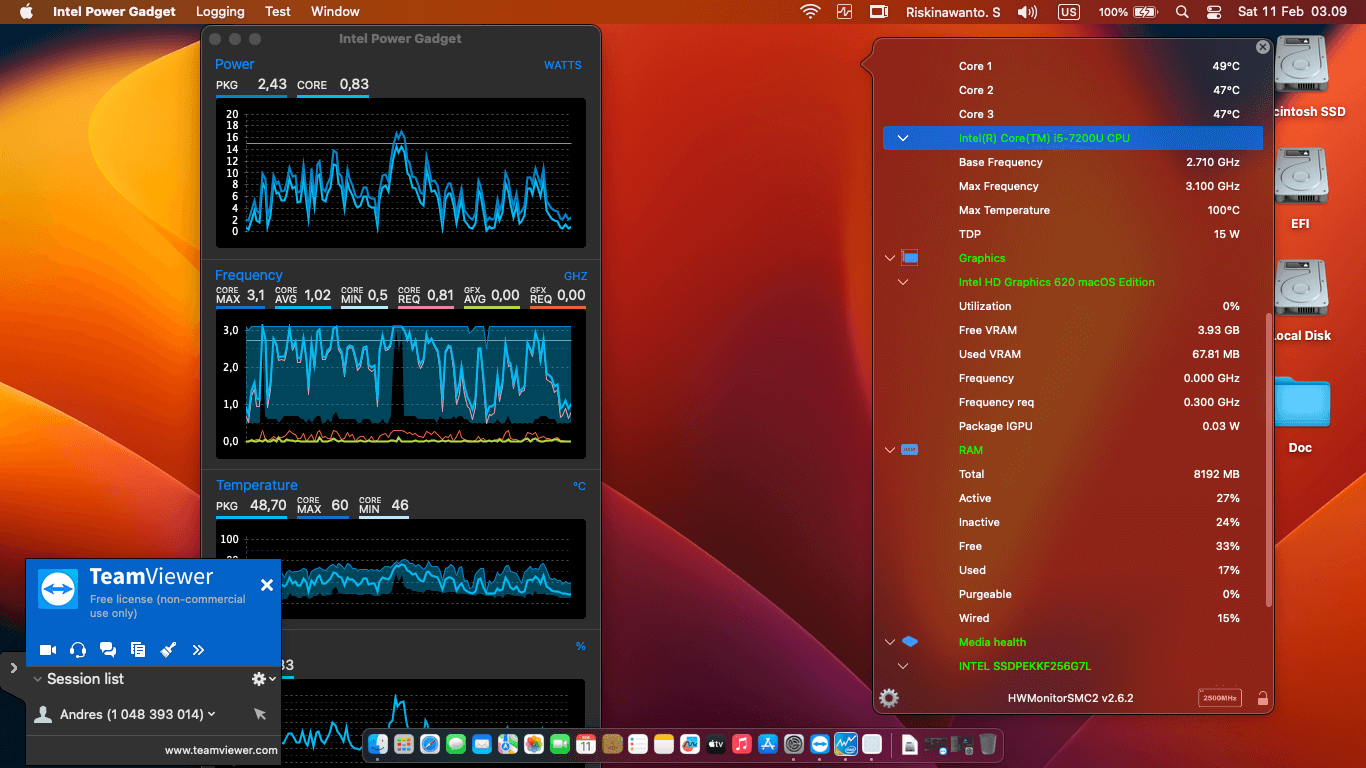Start video in TeamViewer panel
This screenshot has height=768, width=1366.
47,650
